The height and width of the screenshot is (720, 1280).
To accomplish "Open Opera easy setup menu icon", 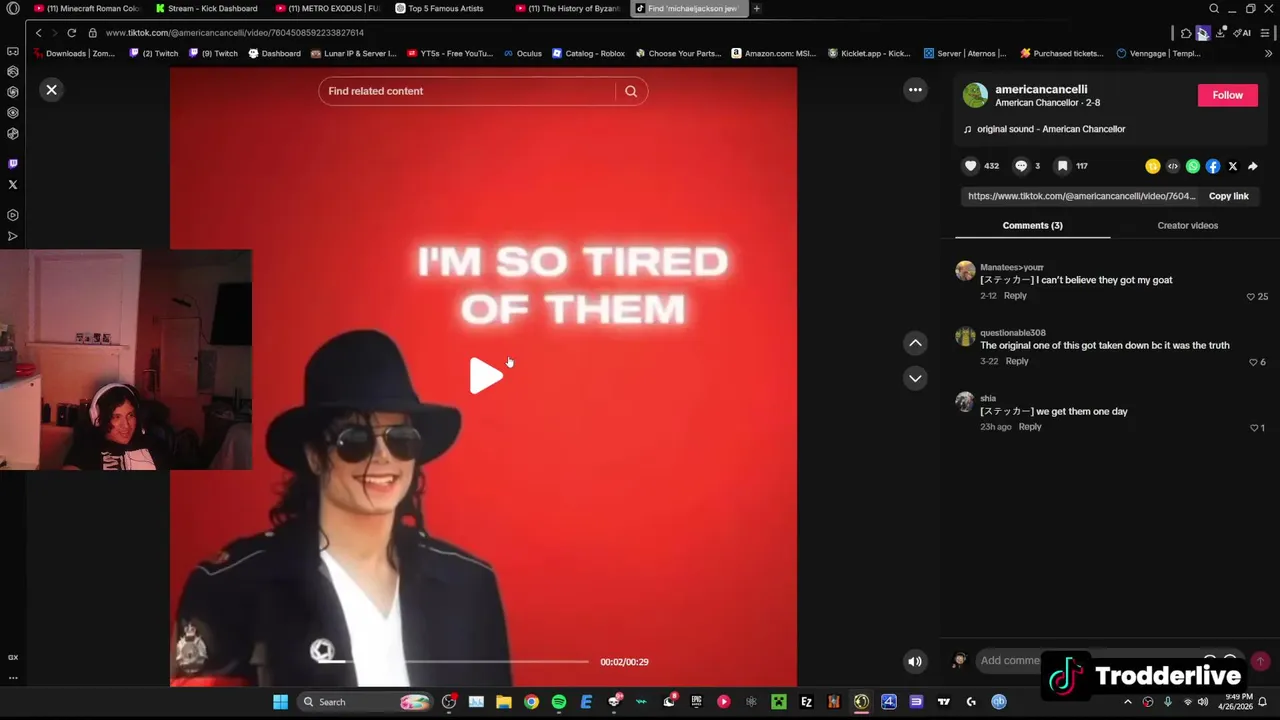I will 1265,33.
